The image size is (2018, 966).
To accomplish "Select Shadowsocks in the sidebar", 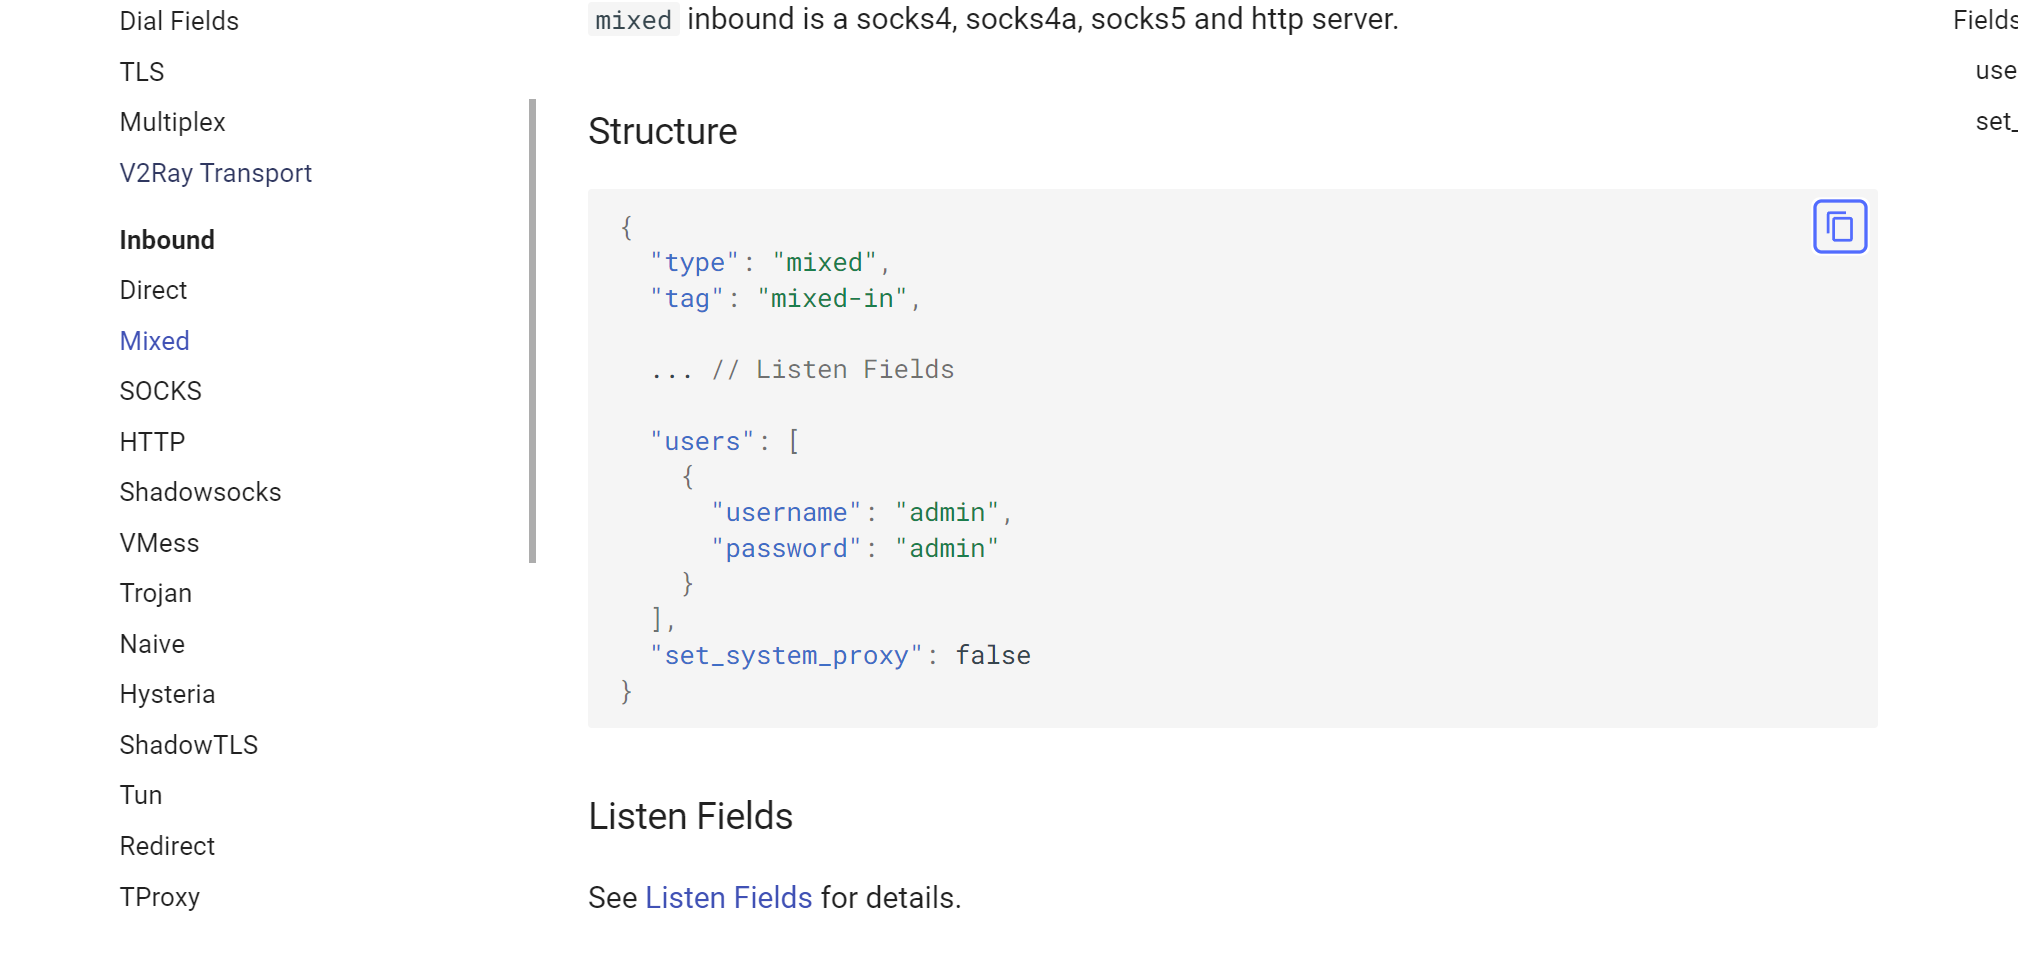I will click(x=200, y=491).
